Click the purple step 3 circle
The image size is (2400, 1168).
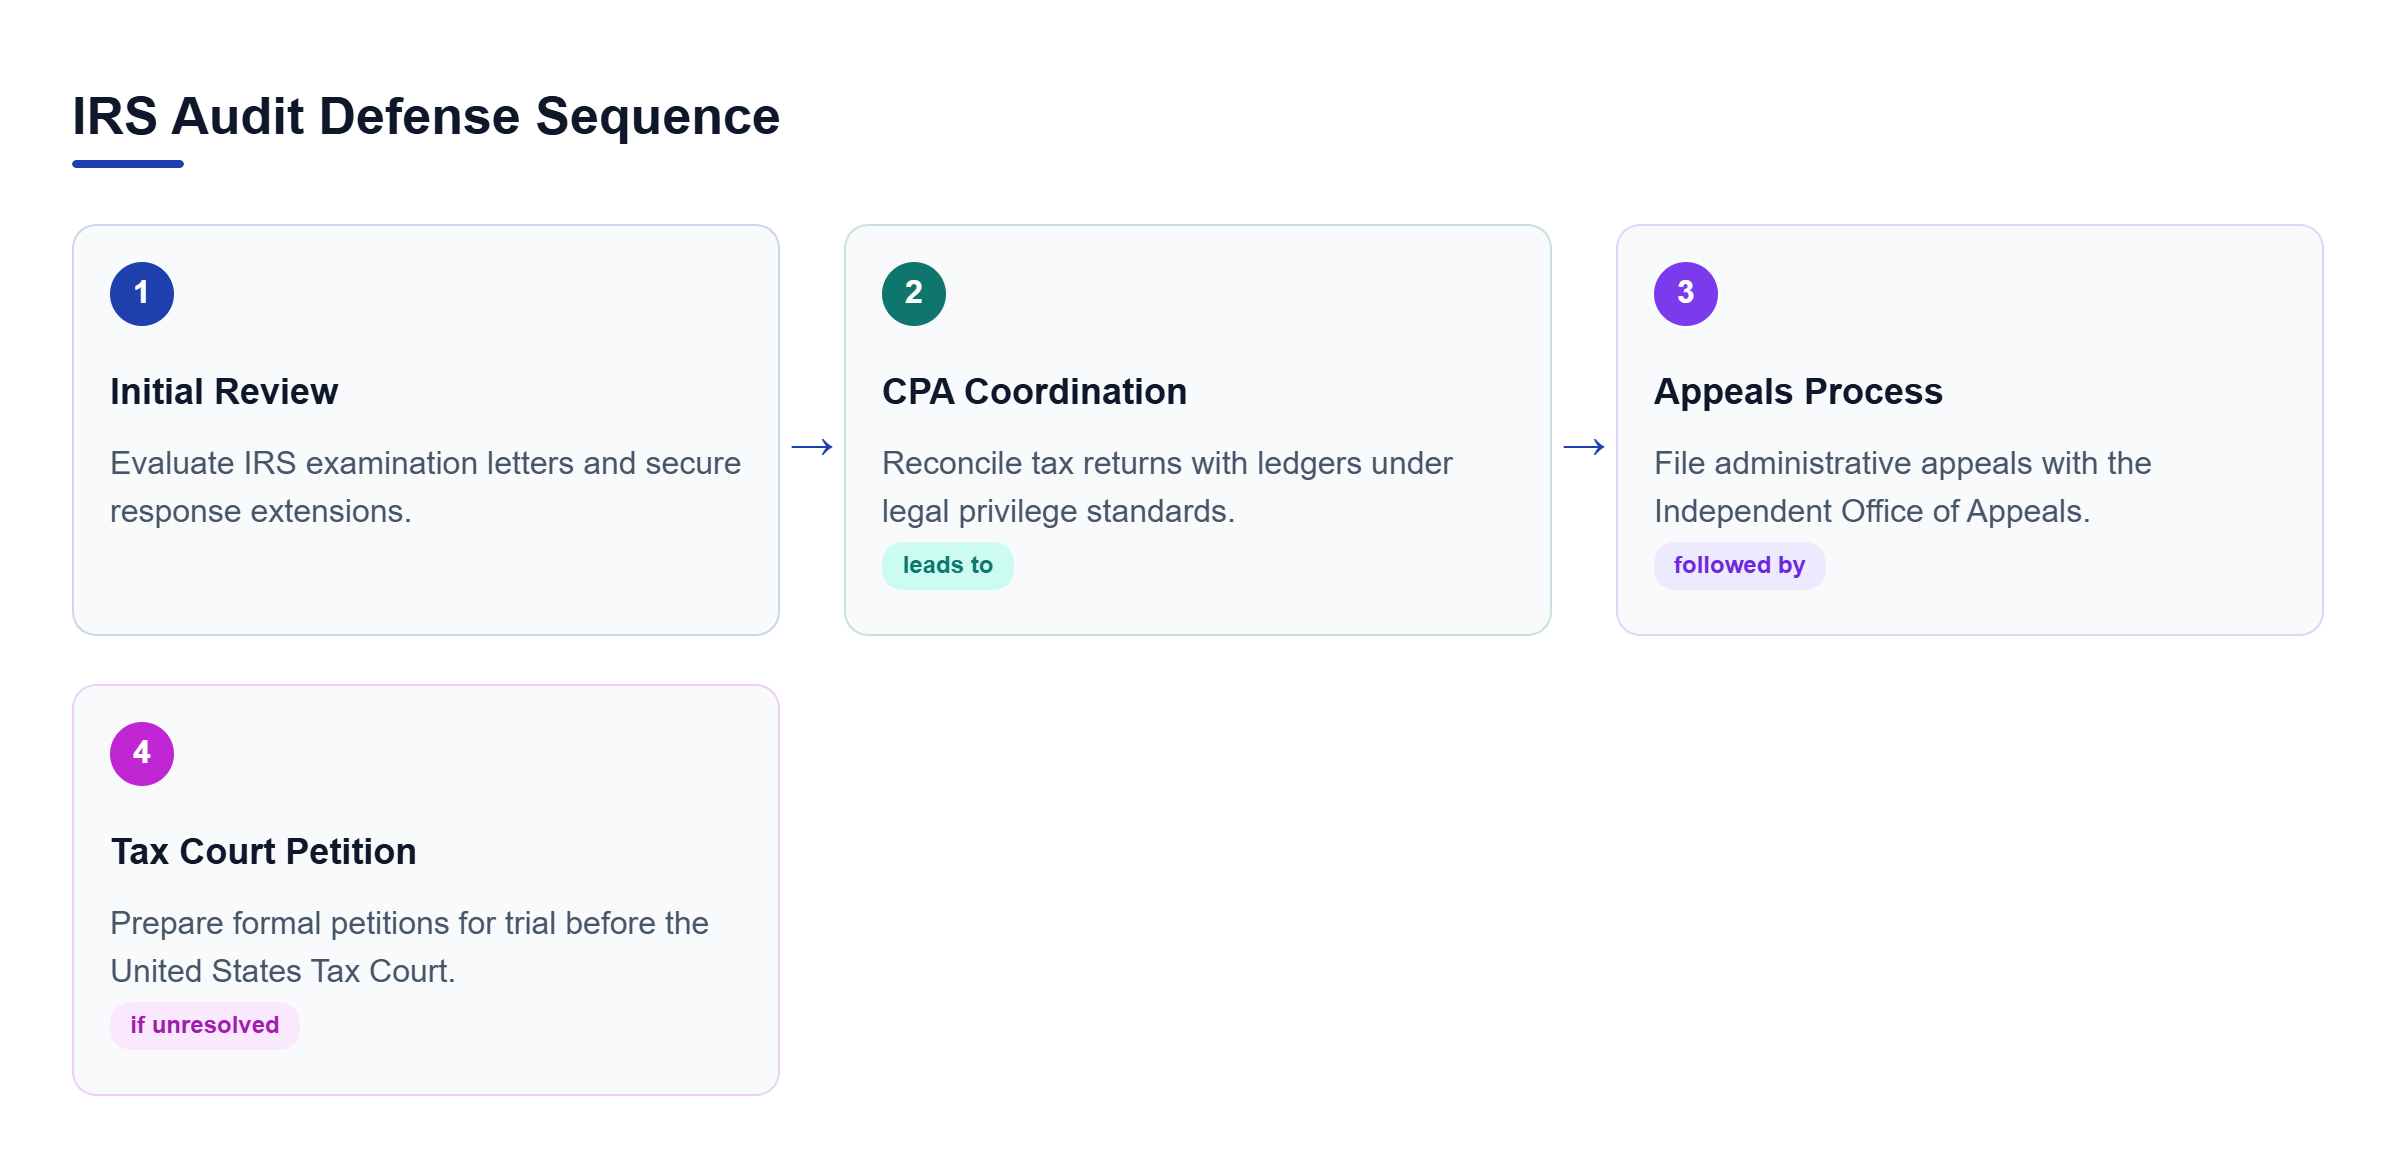point(1686,294)
